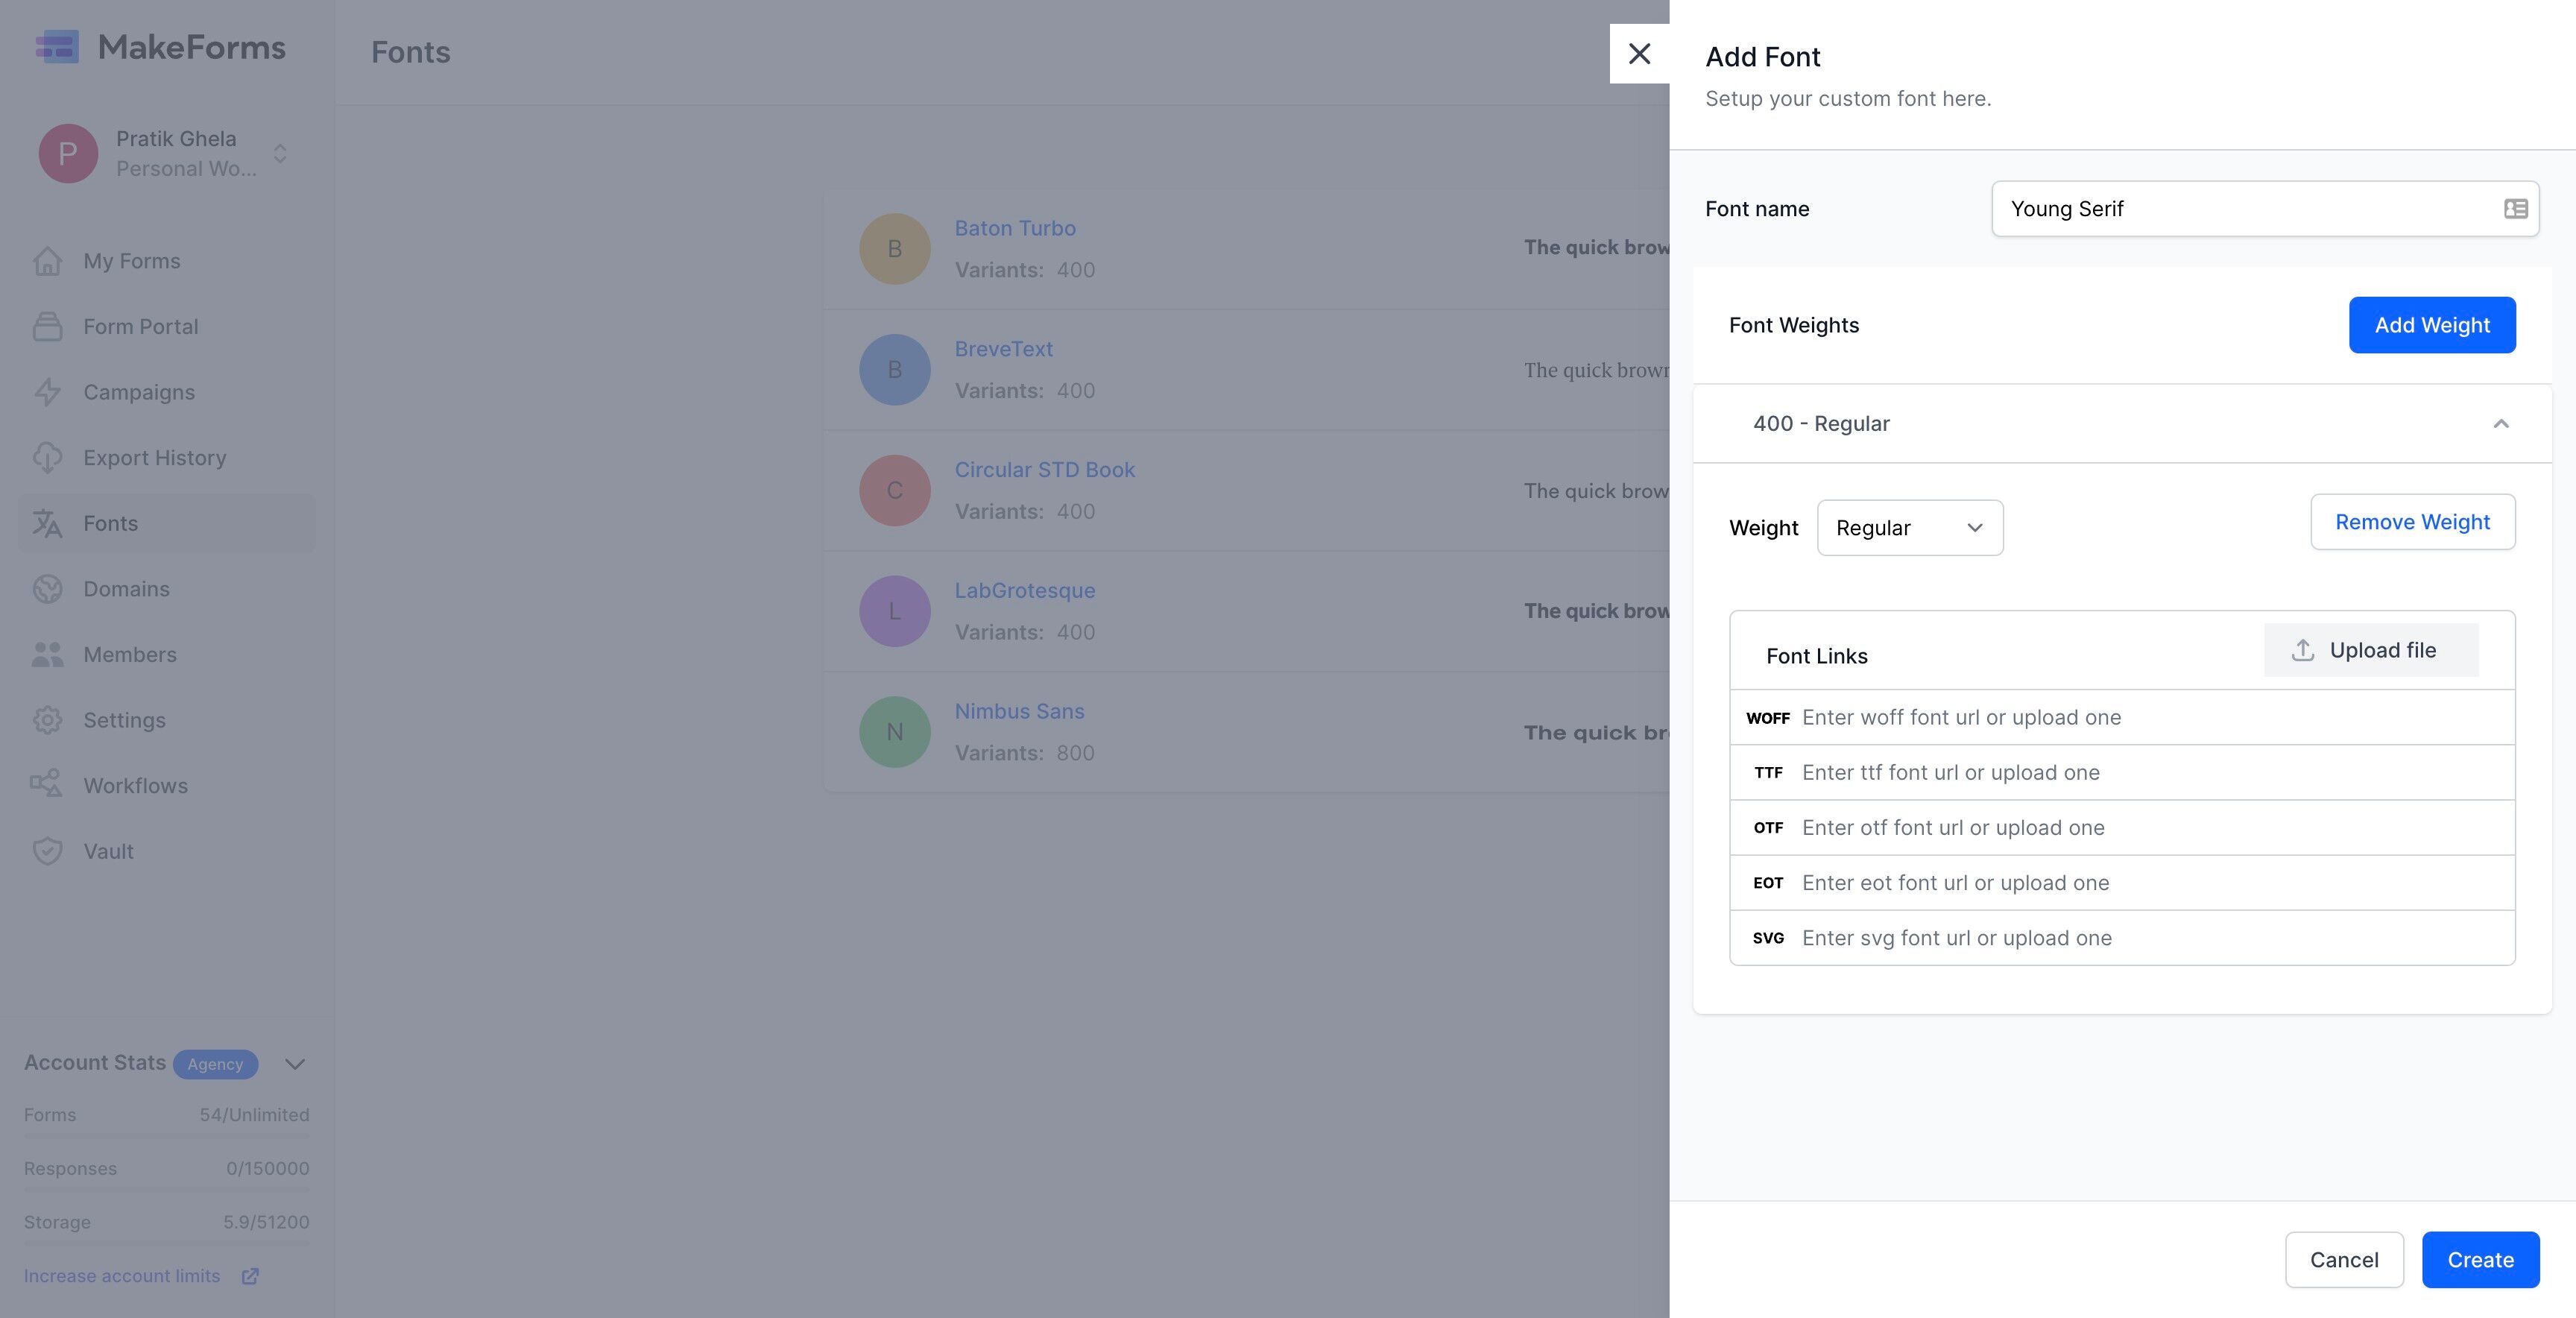Image resolution: width=2576 pixels, height=1318 pixels.
Task: Select Export History in the sidebar
Action: pos(166,458)
